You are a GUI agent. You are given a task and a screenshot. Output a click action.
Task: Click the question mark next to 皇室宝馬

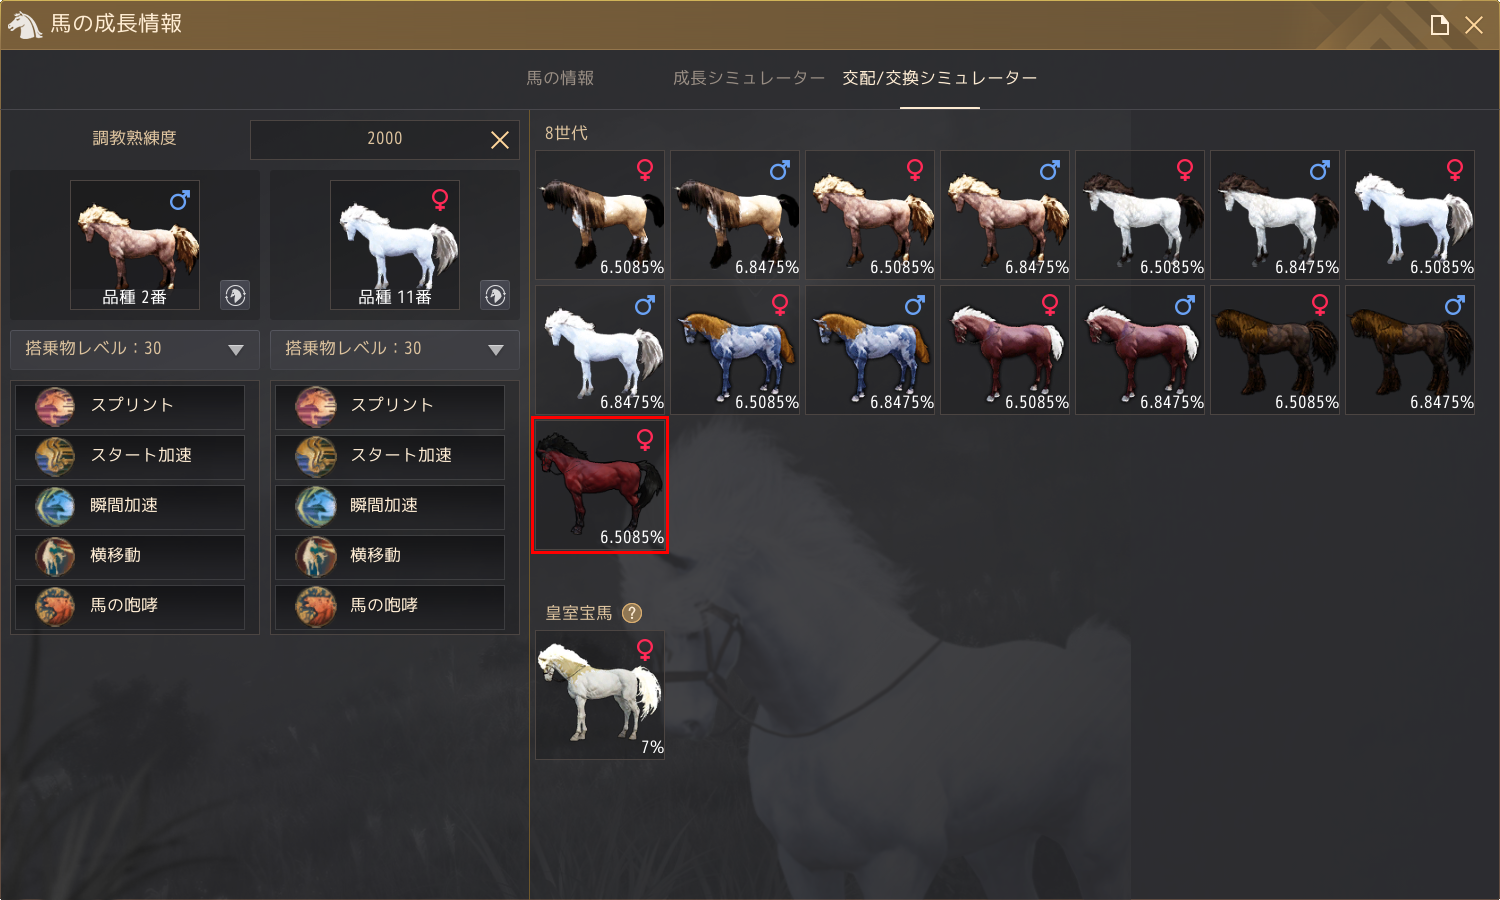click(632, 613)
